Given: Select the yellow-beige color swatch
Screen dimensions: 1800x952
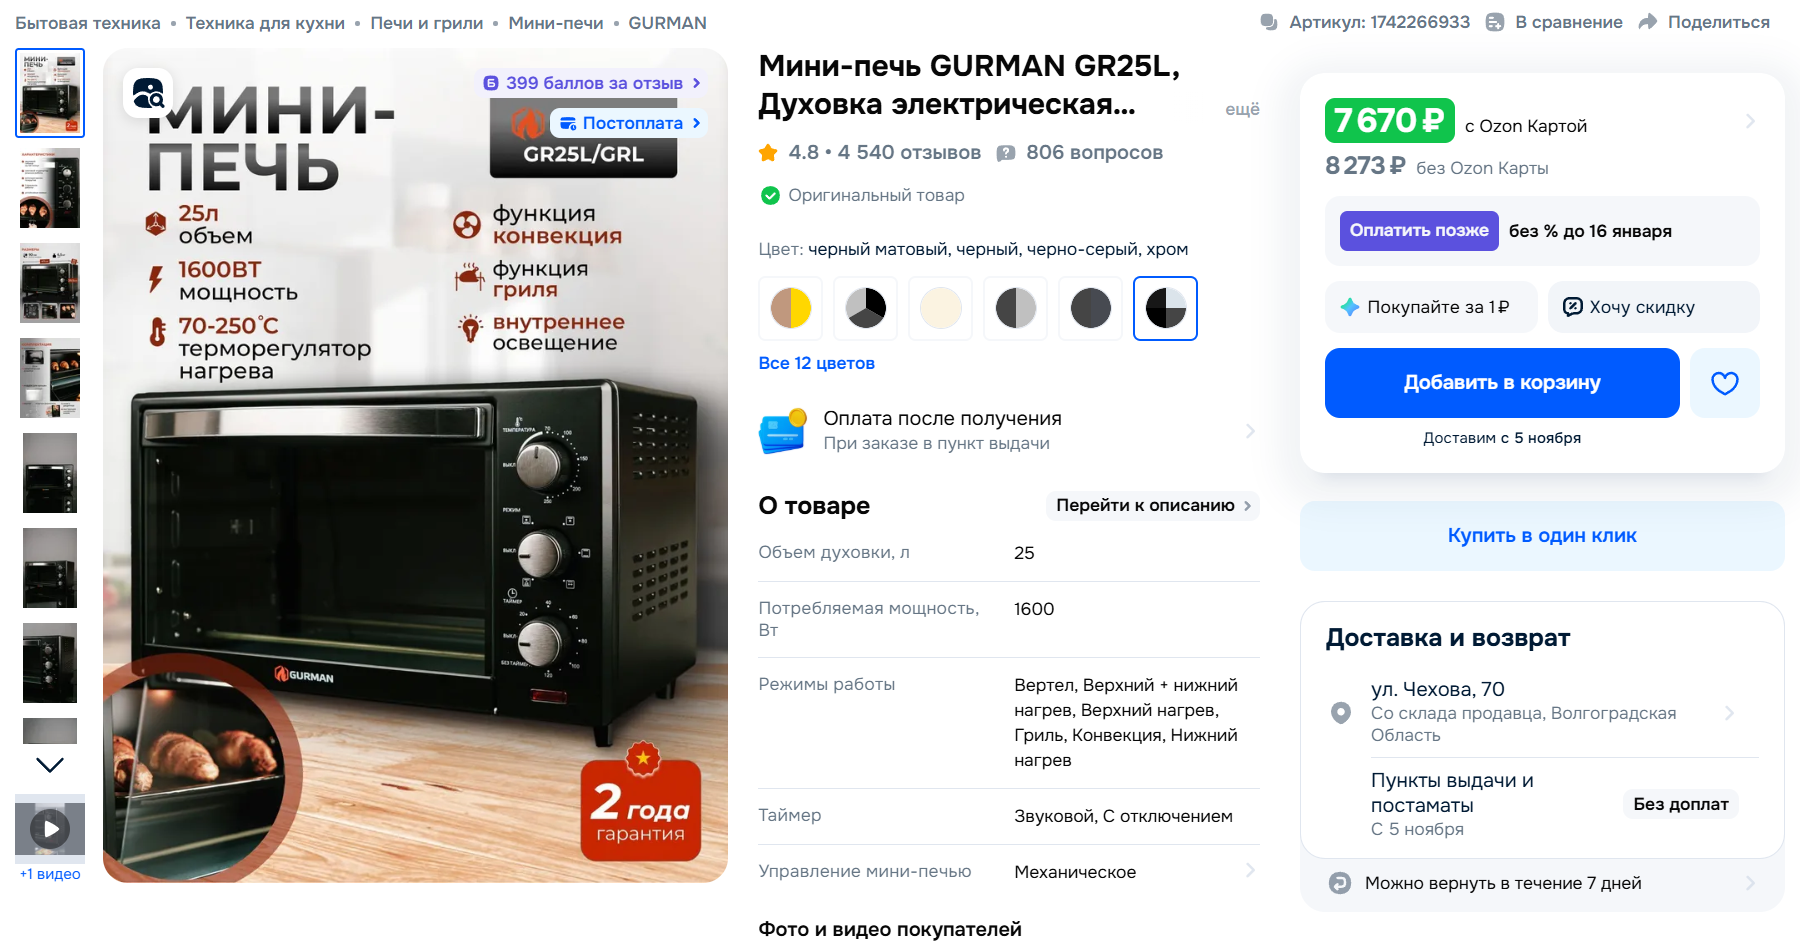Looking at the screenshot, I should coord(790,308).
